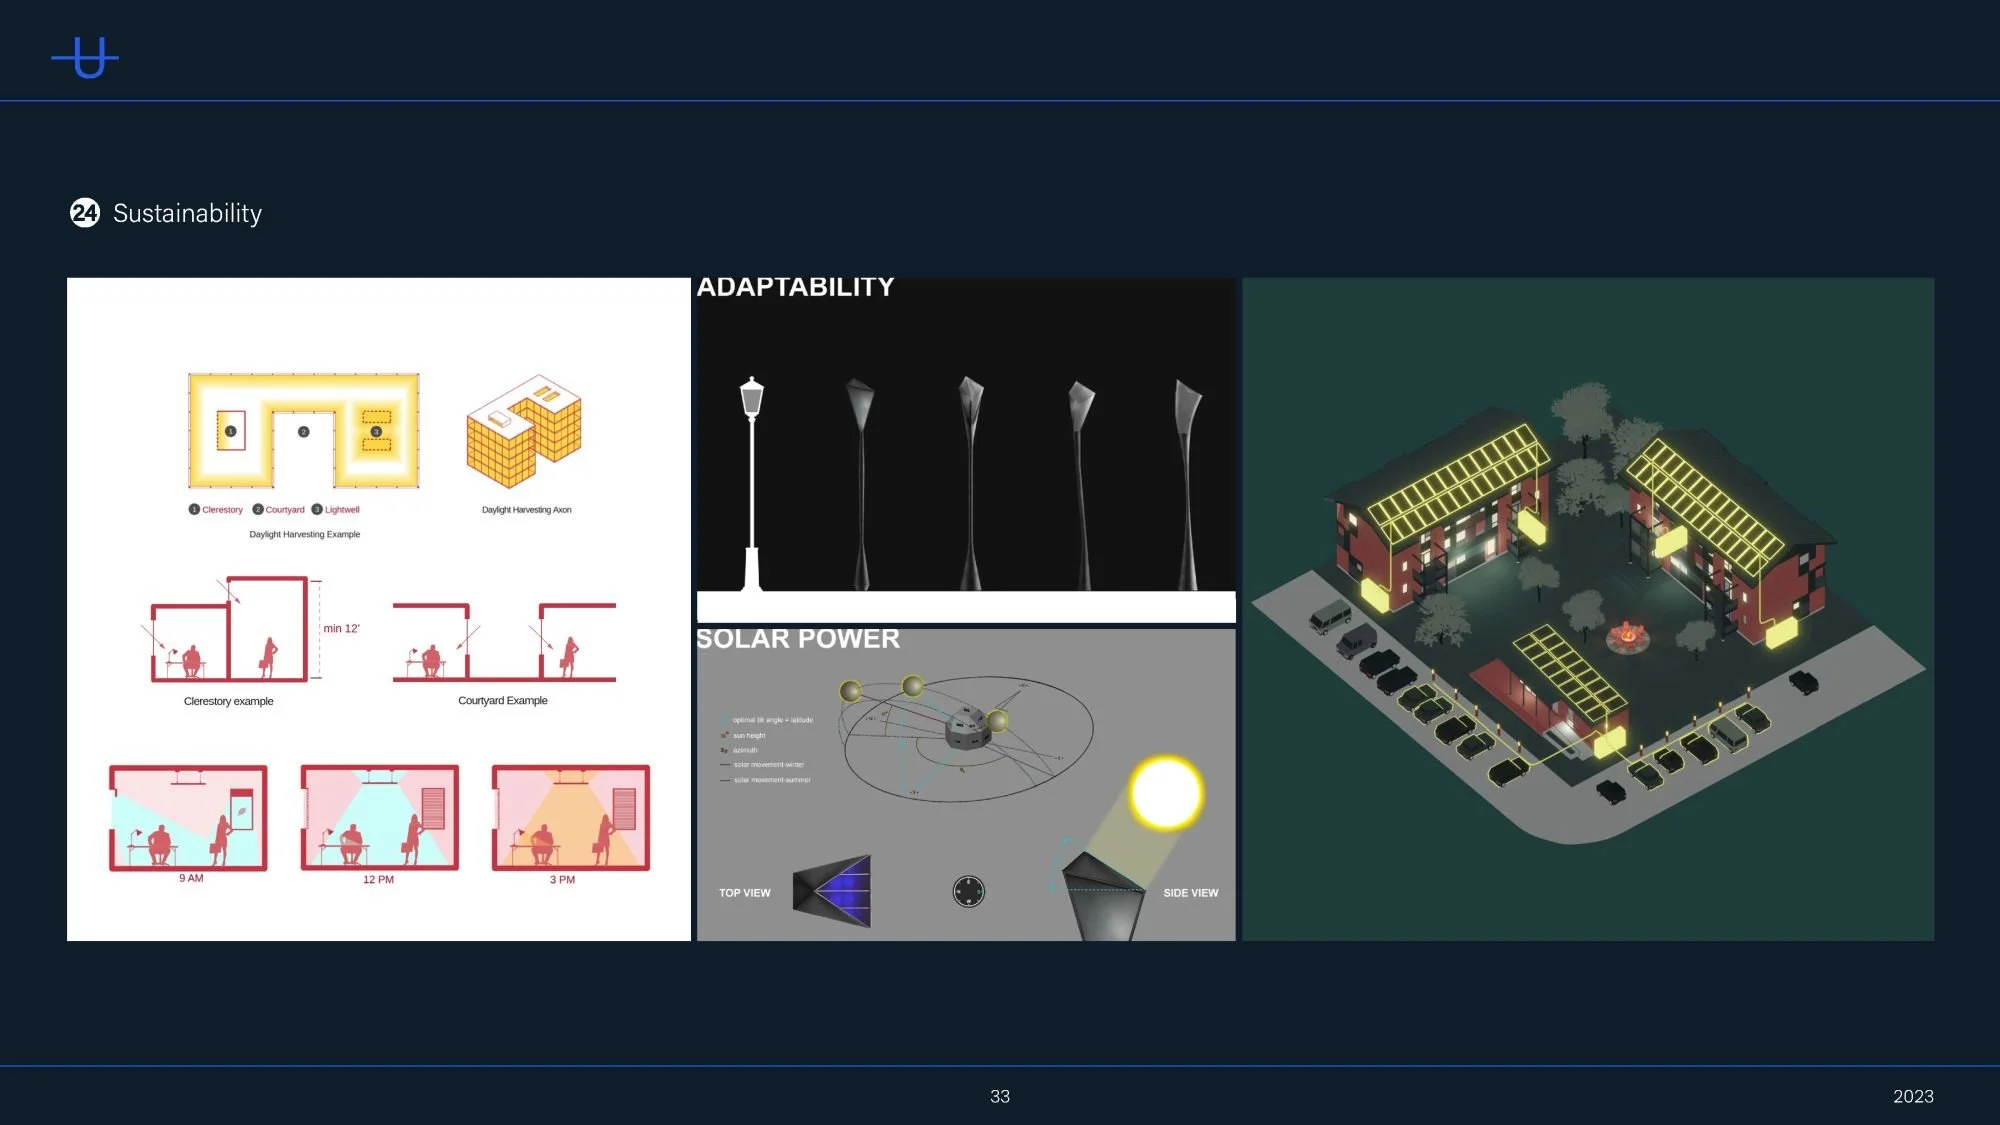Click the numbered 24 circle badge
This screenshot has width=2000, height=1125.
(x=85, y=213)
